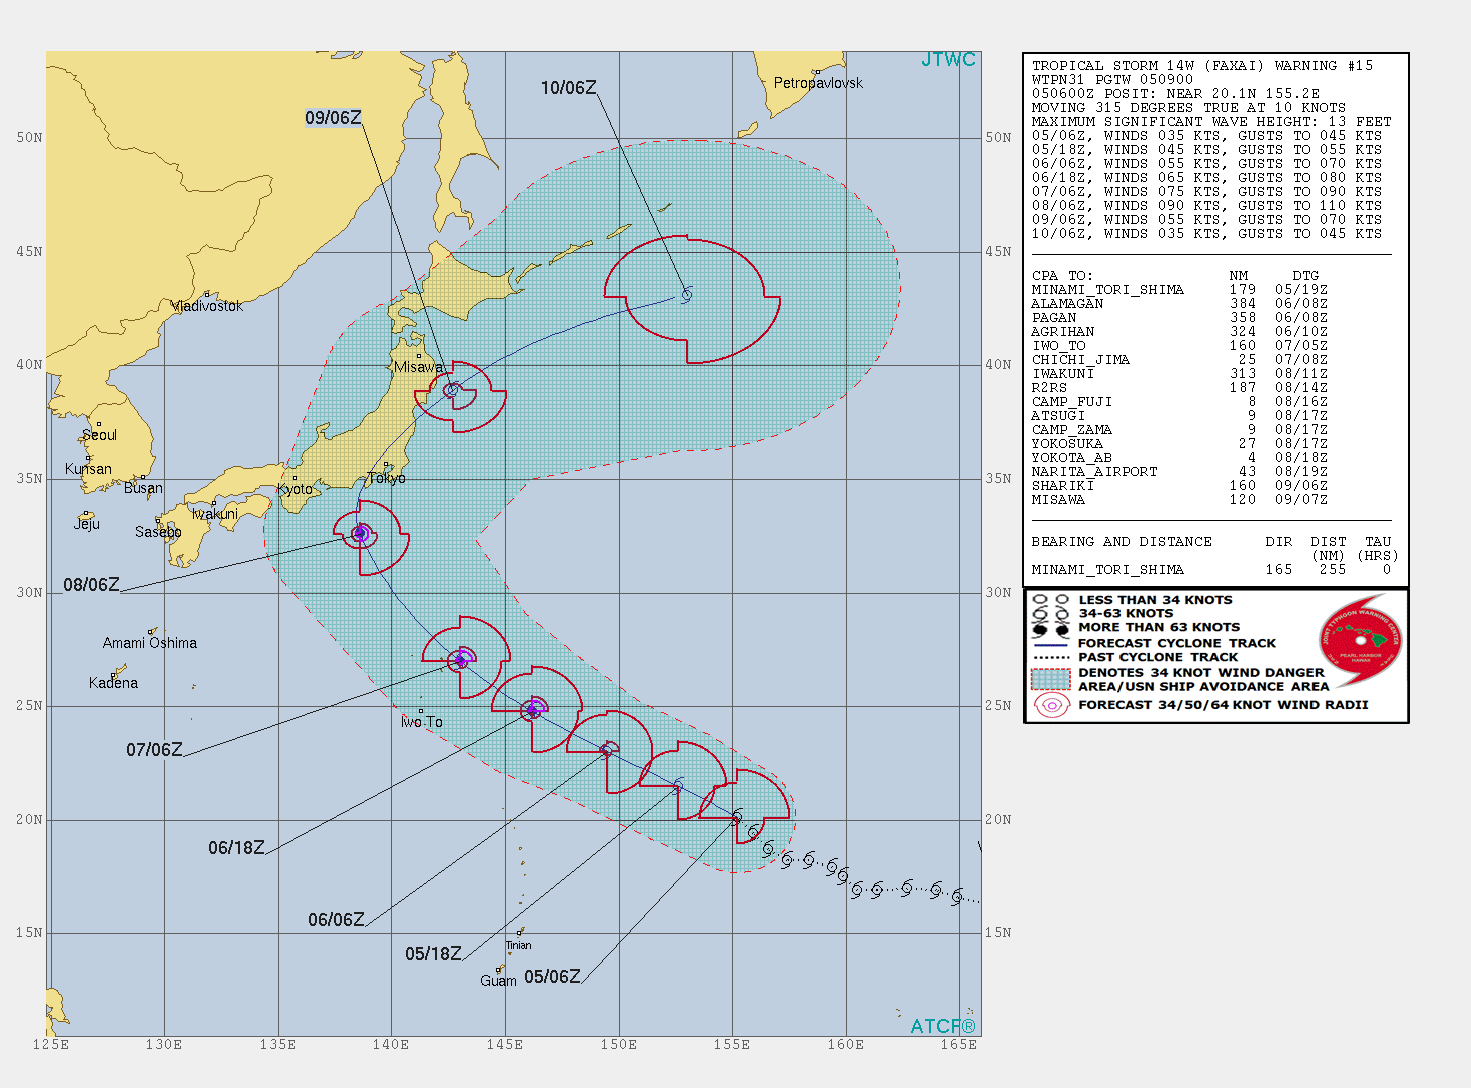Click the Vladivostok city marker
The image size is (1471, 1088).
(x=207, y=294)
